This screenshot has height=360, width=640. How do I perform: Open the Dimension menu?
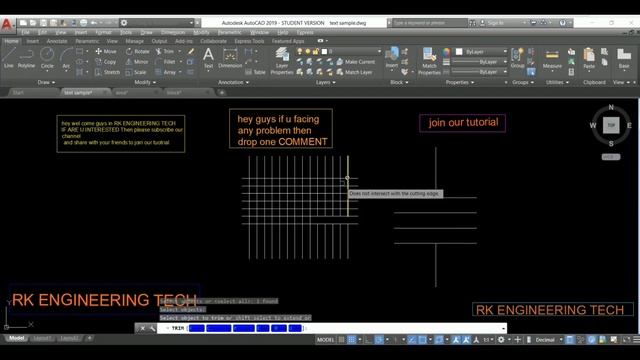pyautogui.click(x=173, y=32)
